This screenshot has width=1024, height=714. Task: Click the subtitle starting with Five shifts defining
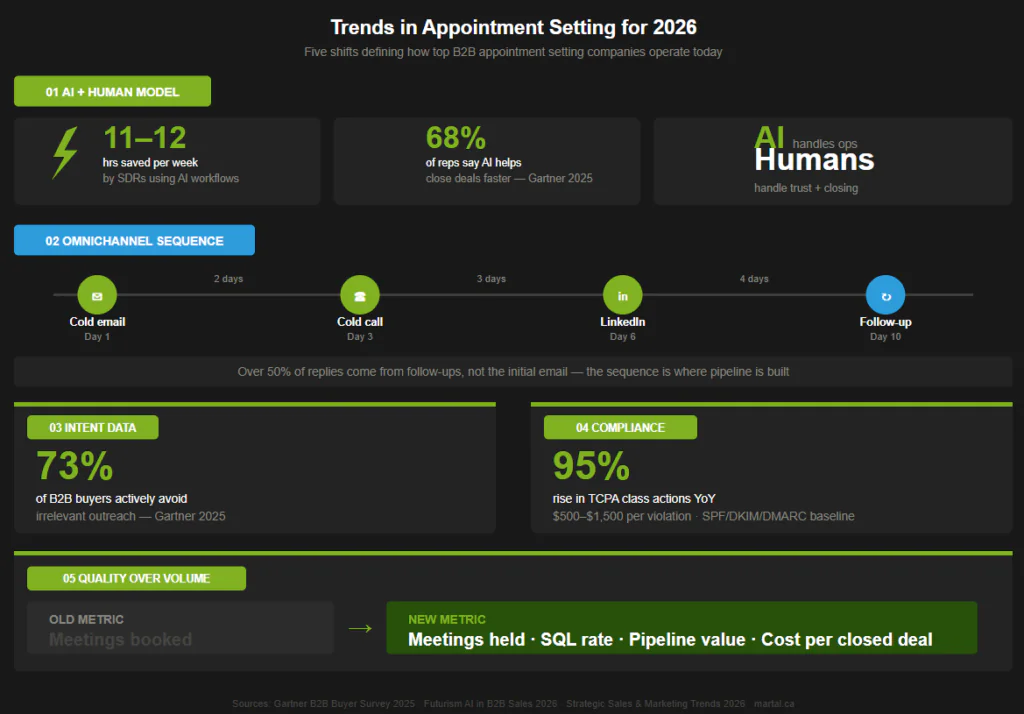point(513,52)
